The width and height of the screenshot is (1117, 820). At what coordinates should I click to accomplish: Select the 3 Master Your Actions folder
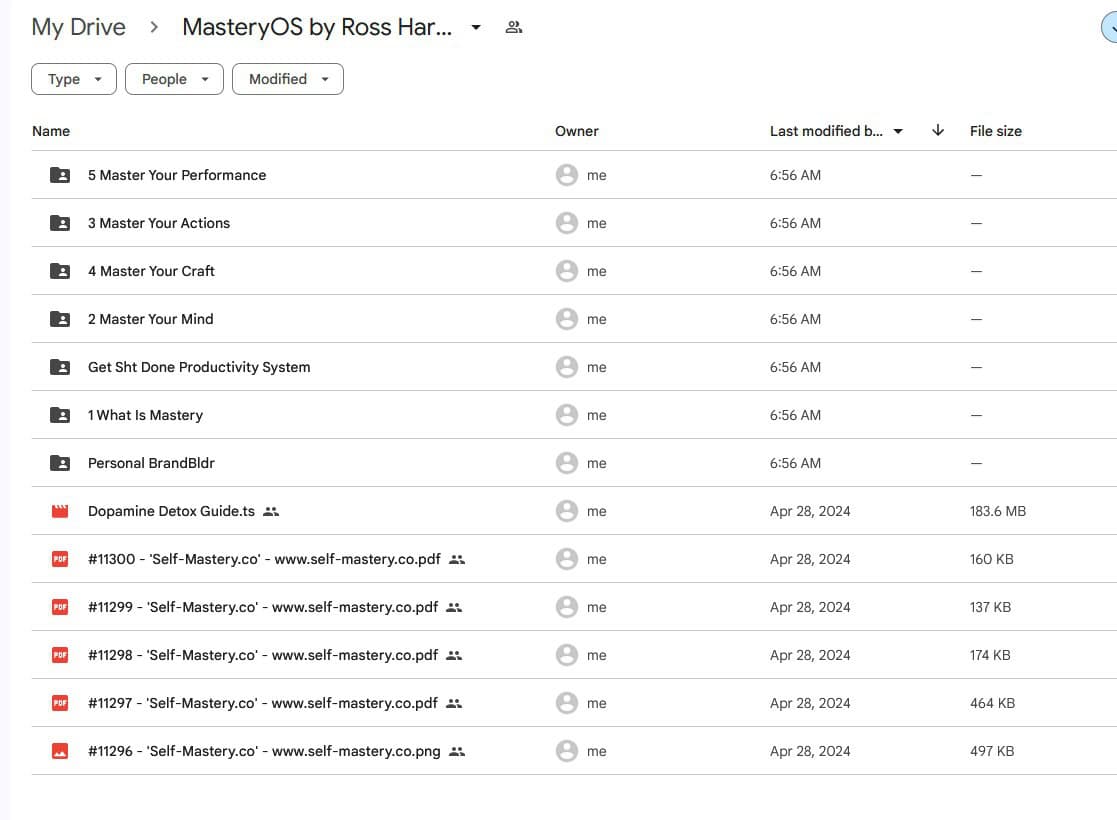click(159, 223)
